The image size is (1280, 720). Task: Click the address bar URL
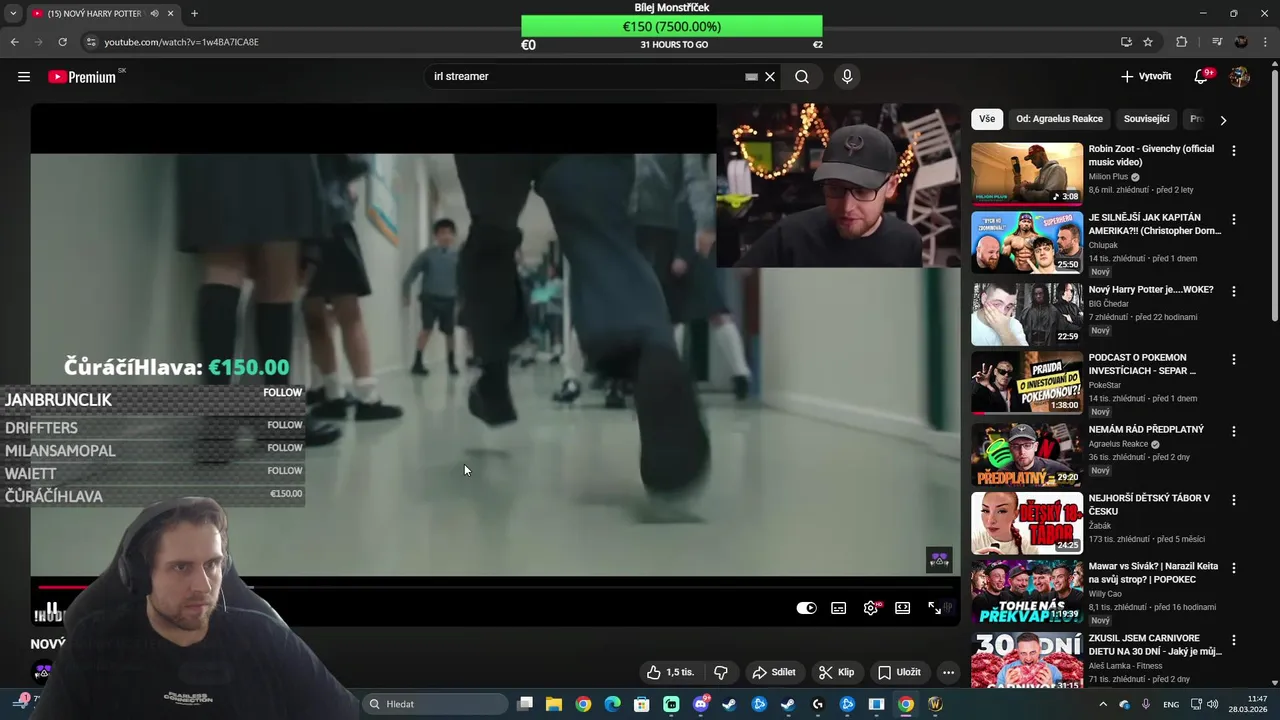click(181, 42)
